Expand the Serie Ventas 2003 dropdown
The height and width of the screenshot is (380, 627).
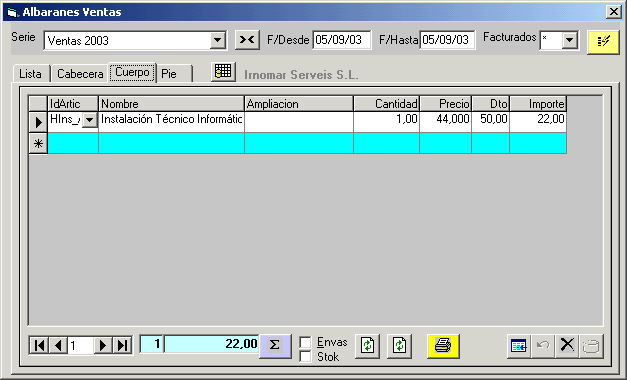point(218,40)
